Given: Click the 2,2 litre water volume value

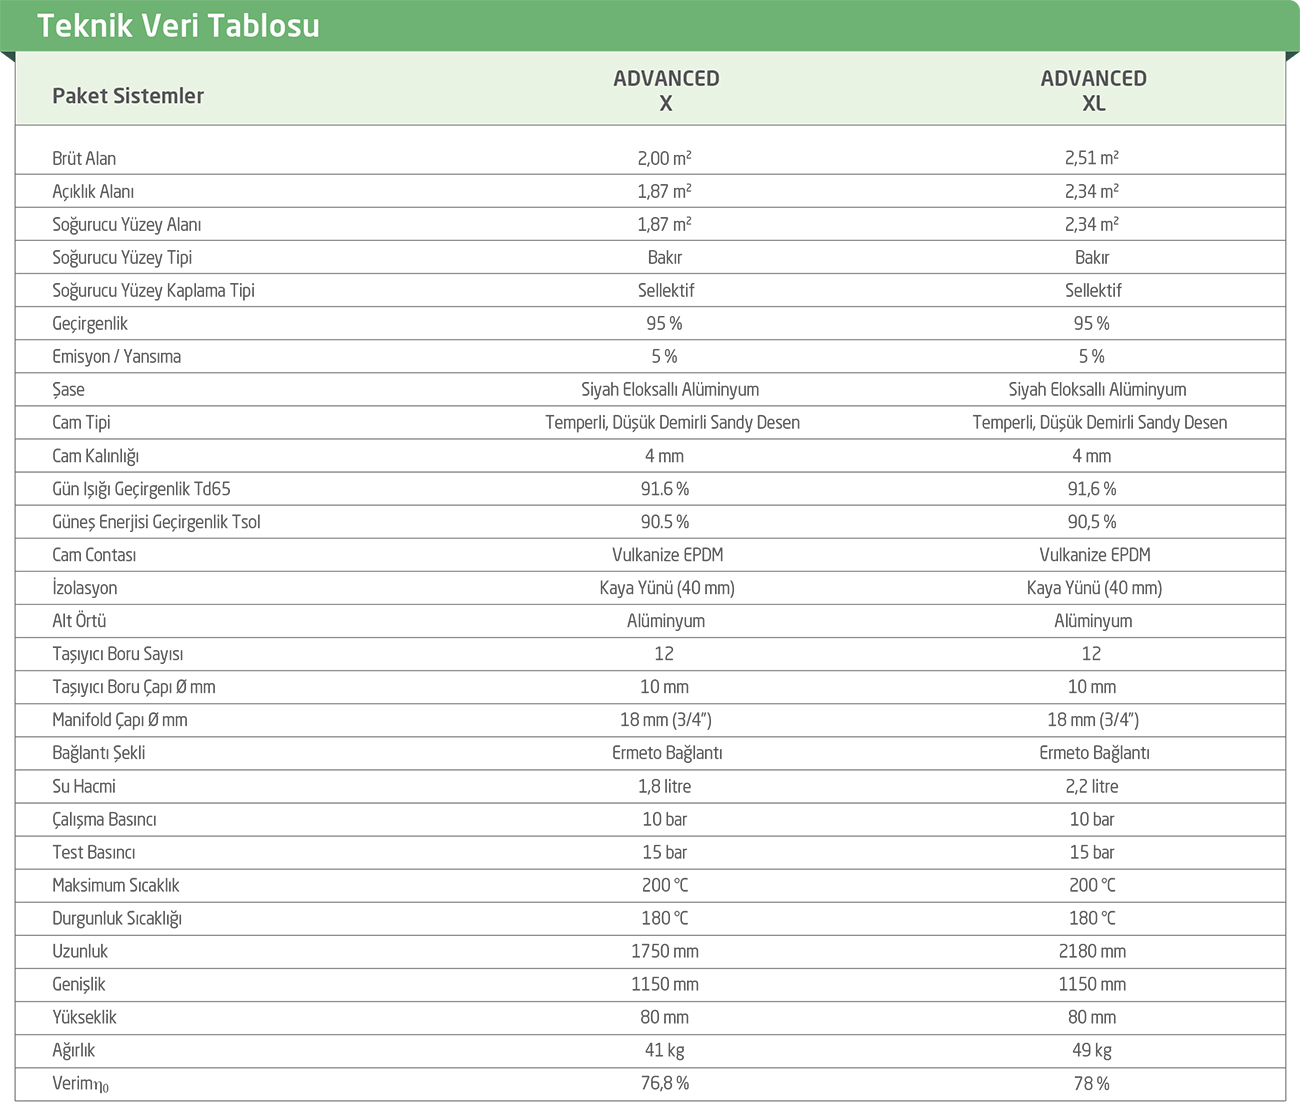Looking at the screenshot, I should [x=1092, y=787].
